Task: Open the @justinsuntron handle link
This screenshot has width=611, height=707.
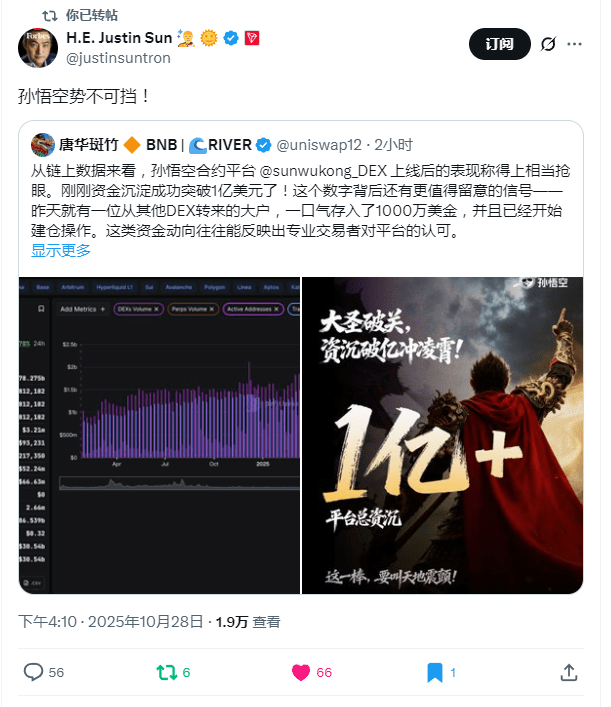Action: pos(119,58)
